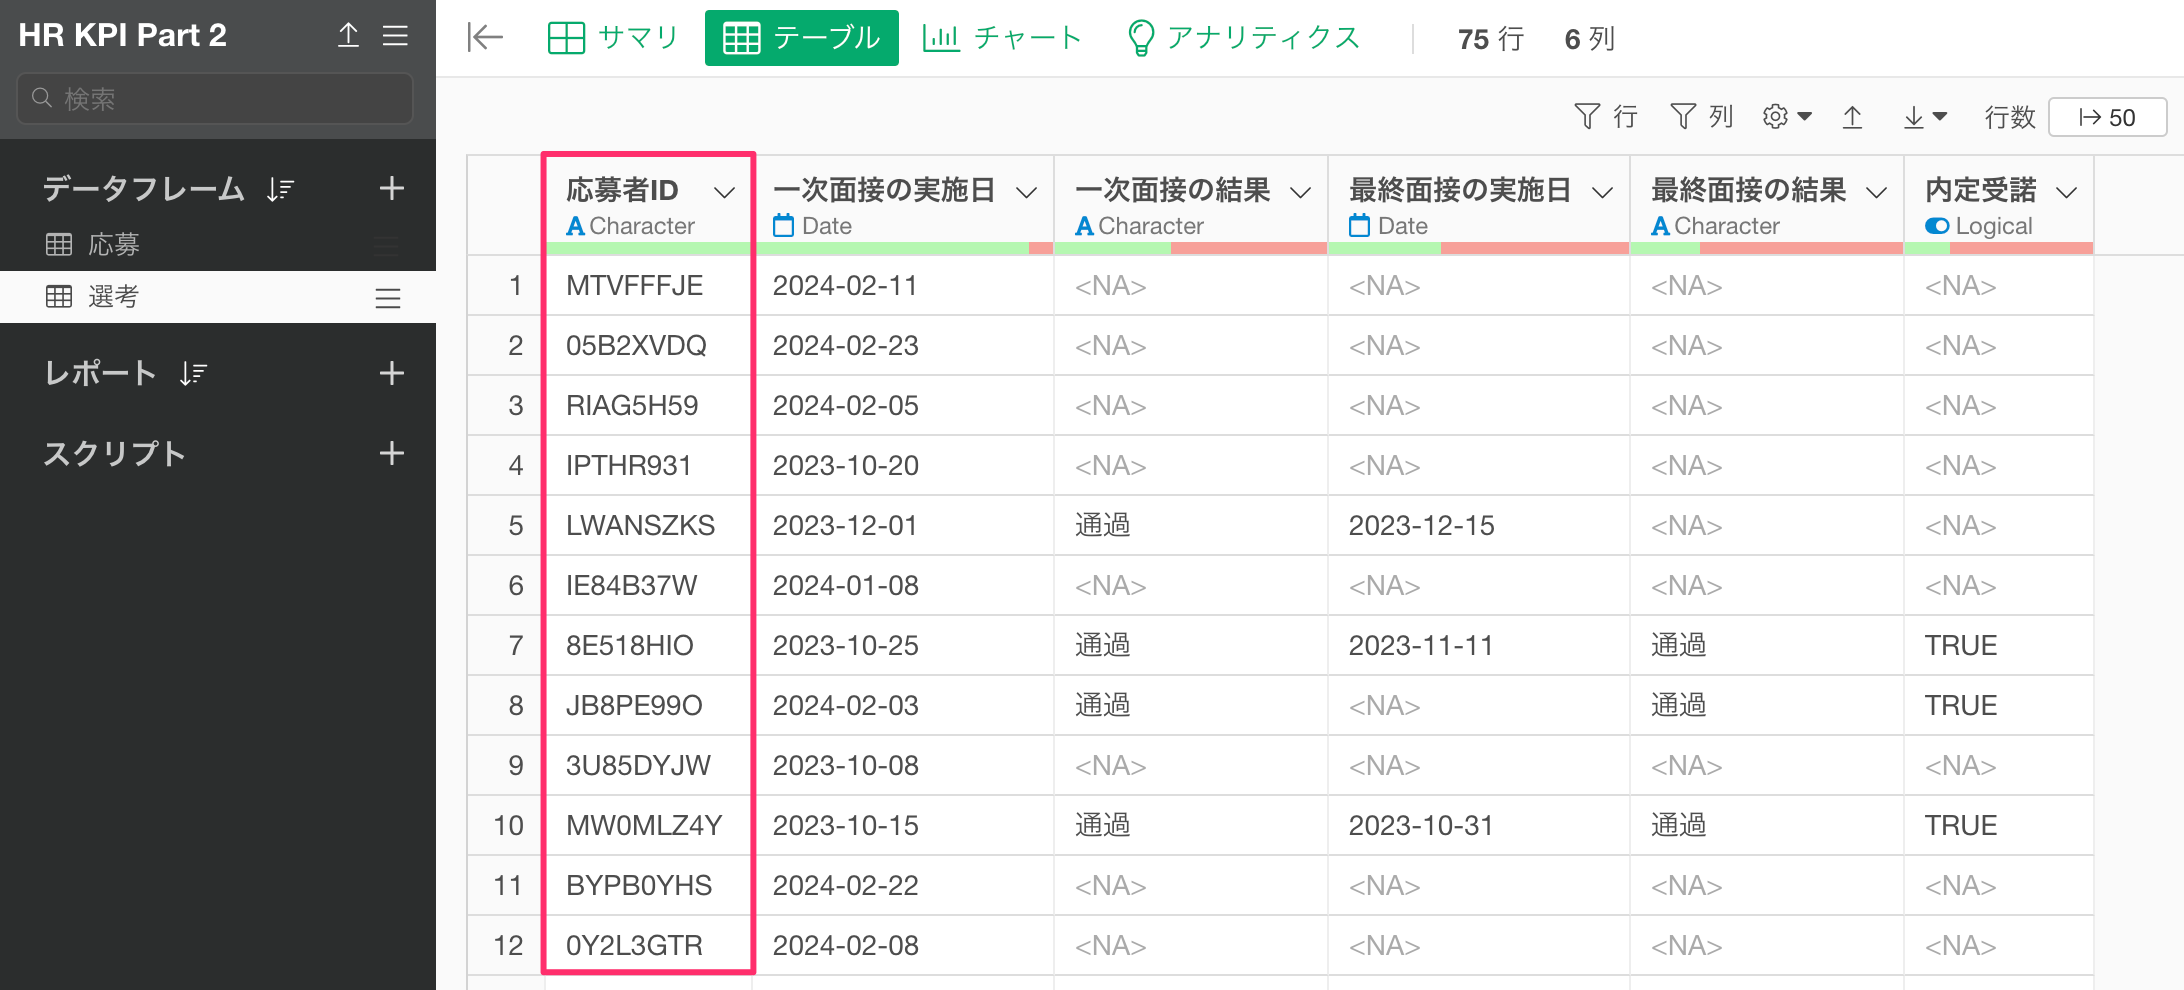Click the 内定受諾 Logical type icon
Viewport: 2184px width, 990px height.
coord(1937,226)
